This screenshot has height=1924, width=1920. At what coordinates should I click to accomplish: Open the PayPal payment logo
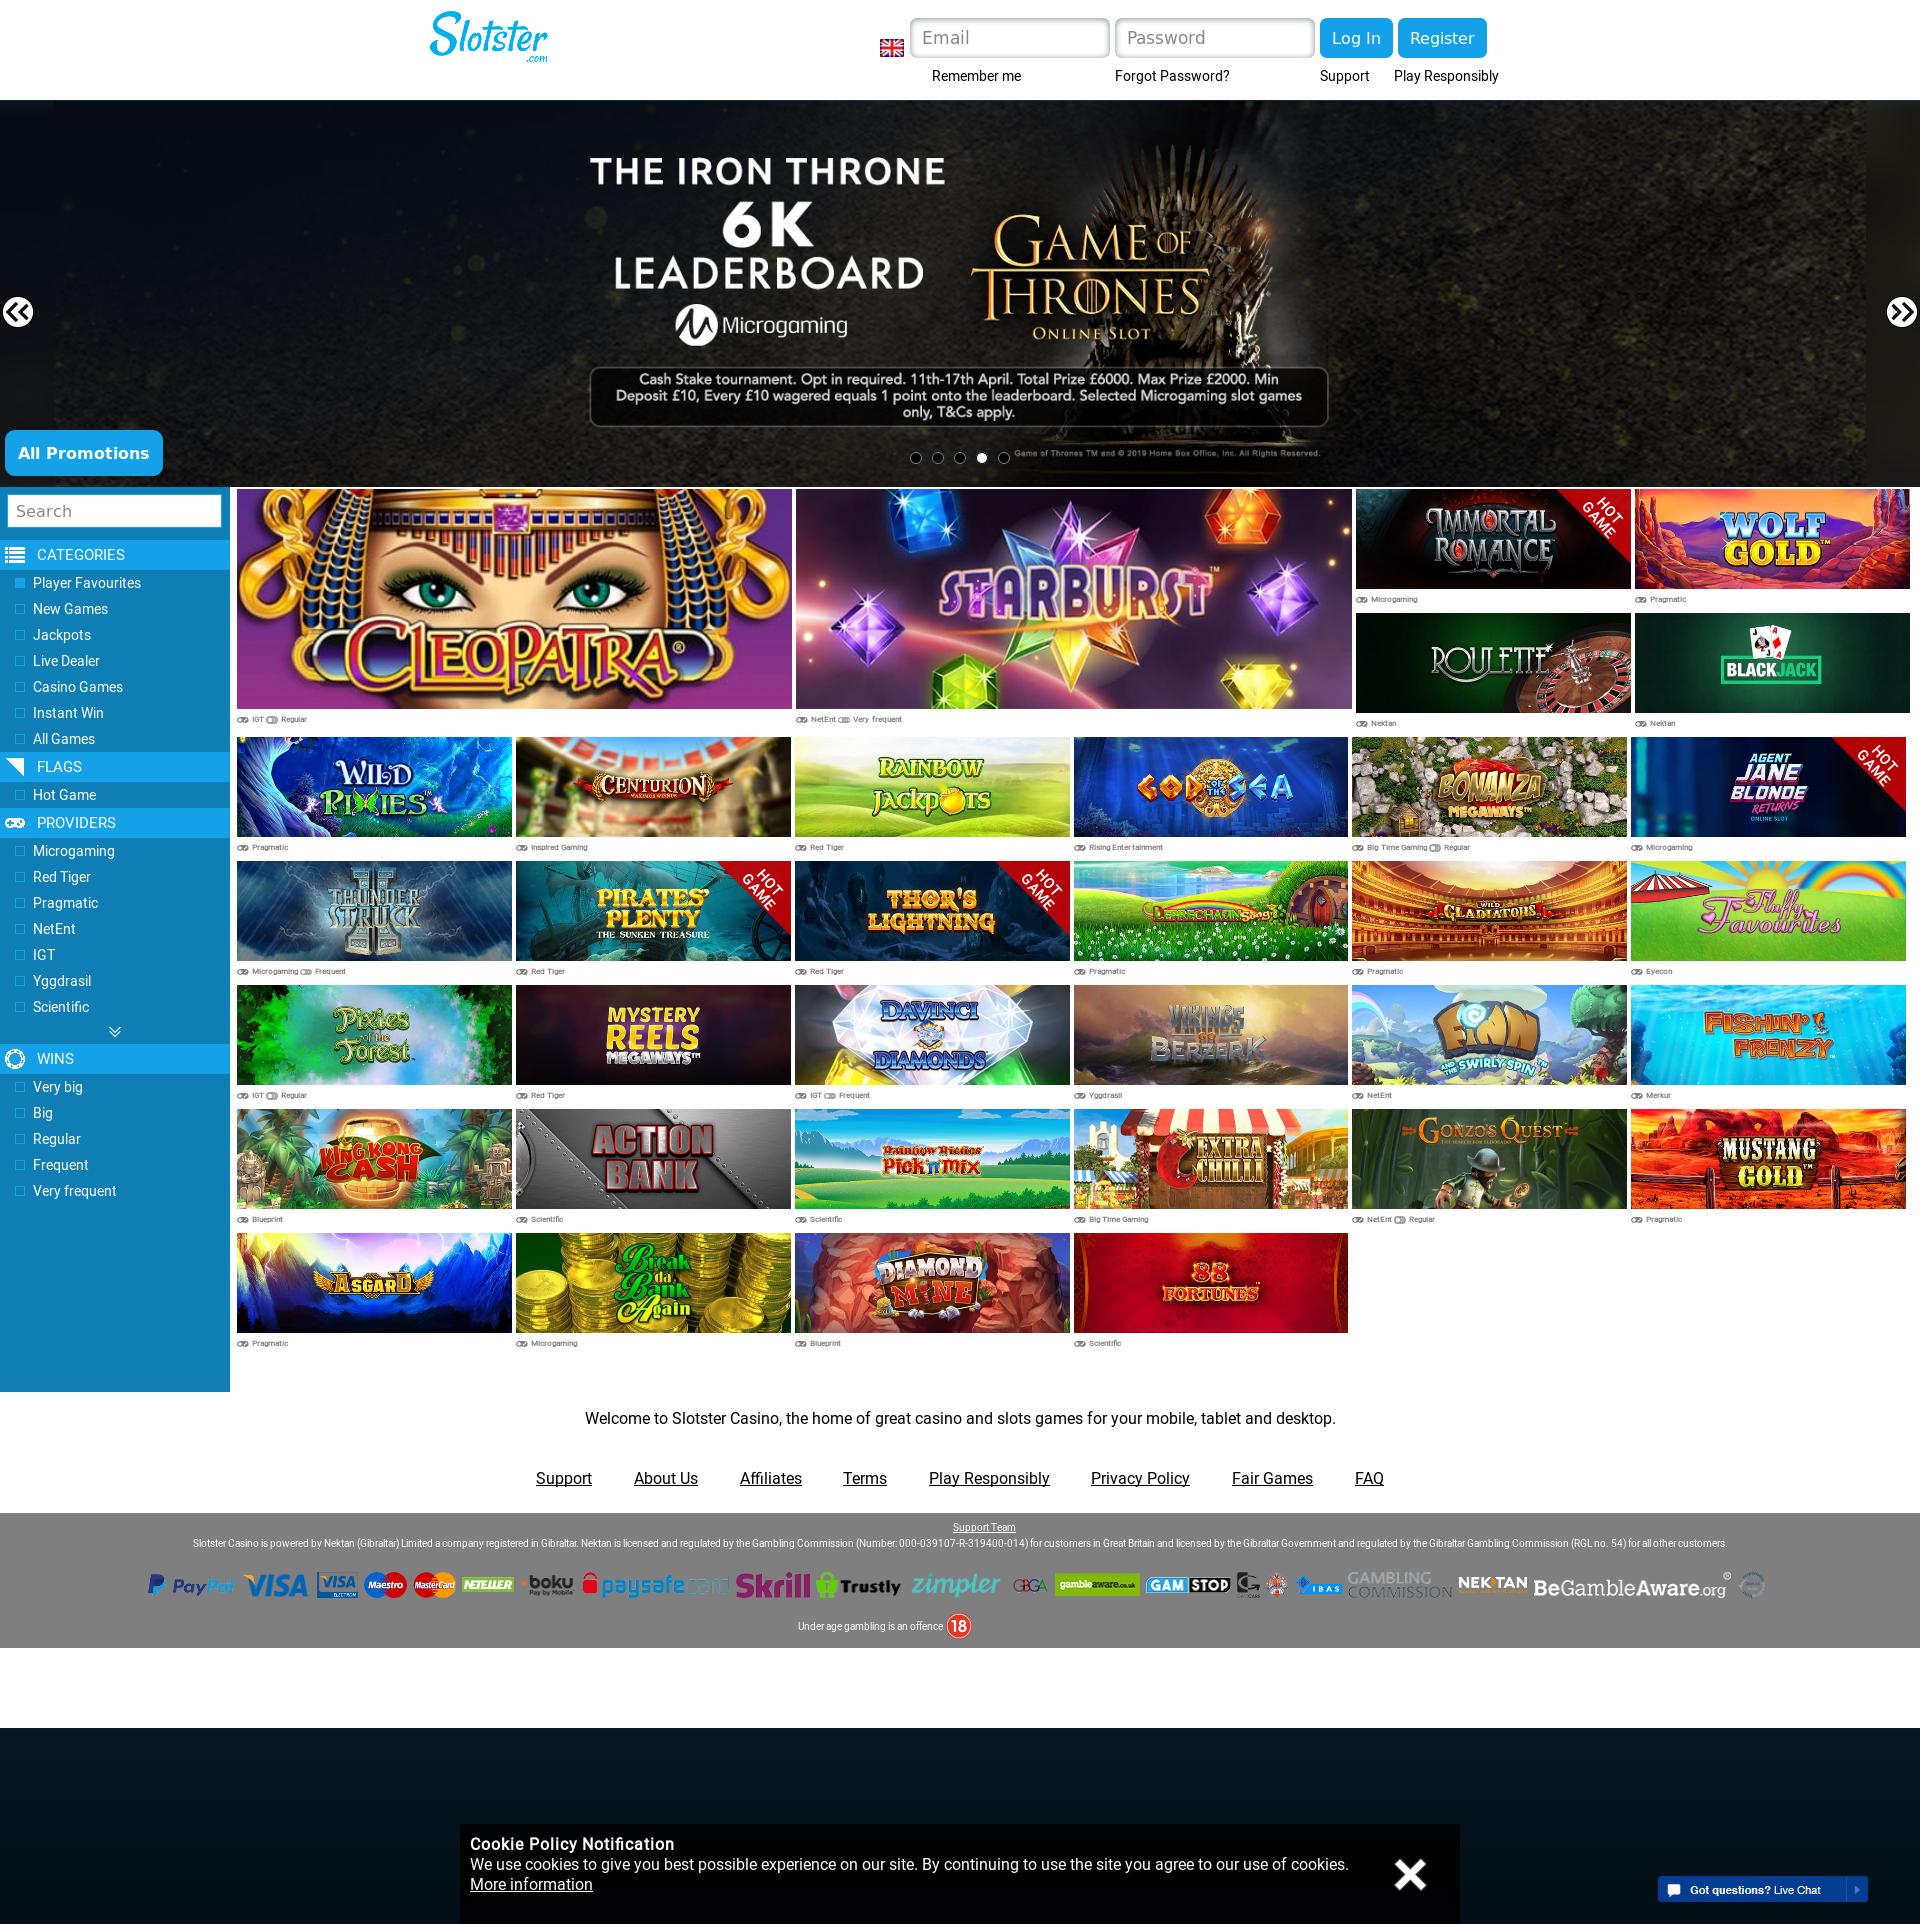point(191,1585)
